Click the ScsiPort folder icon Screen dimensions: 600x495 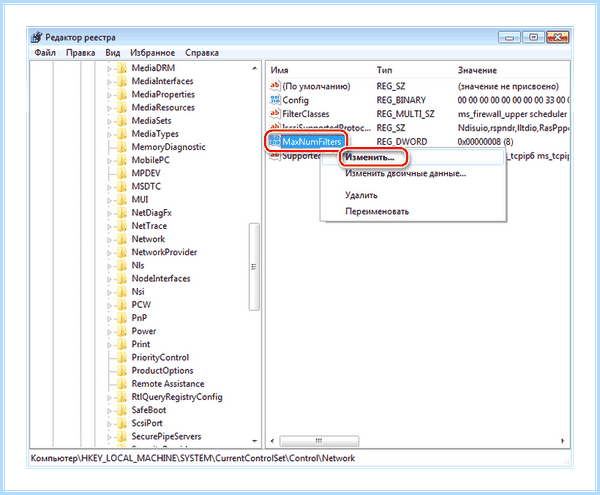click(122, 423)
